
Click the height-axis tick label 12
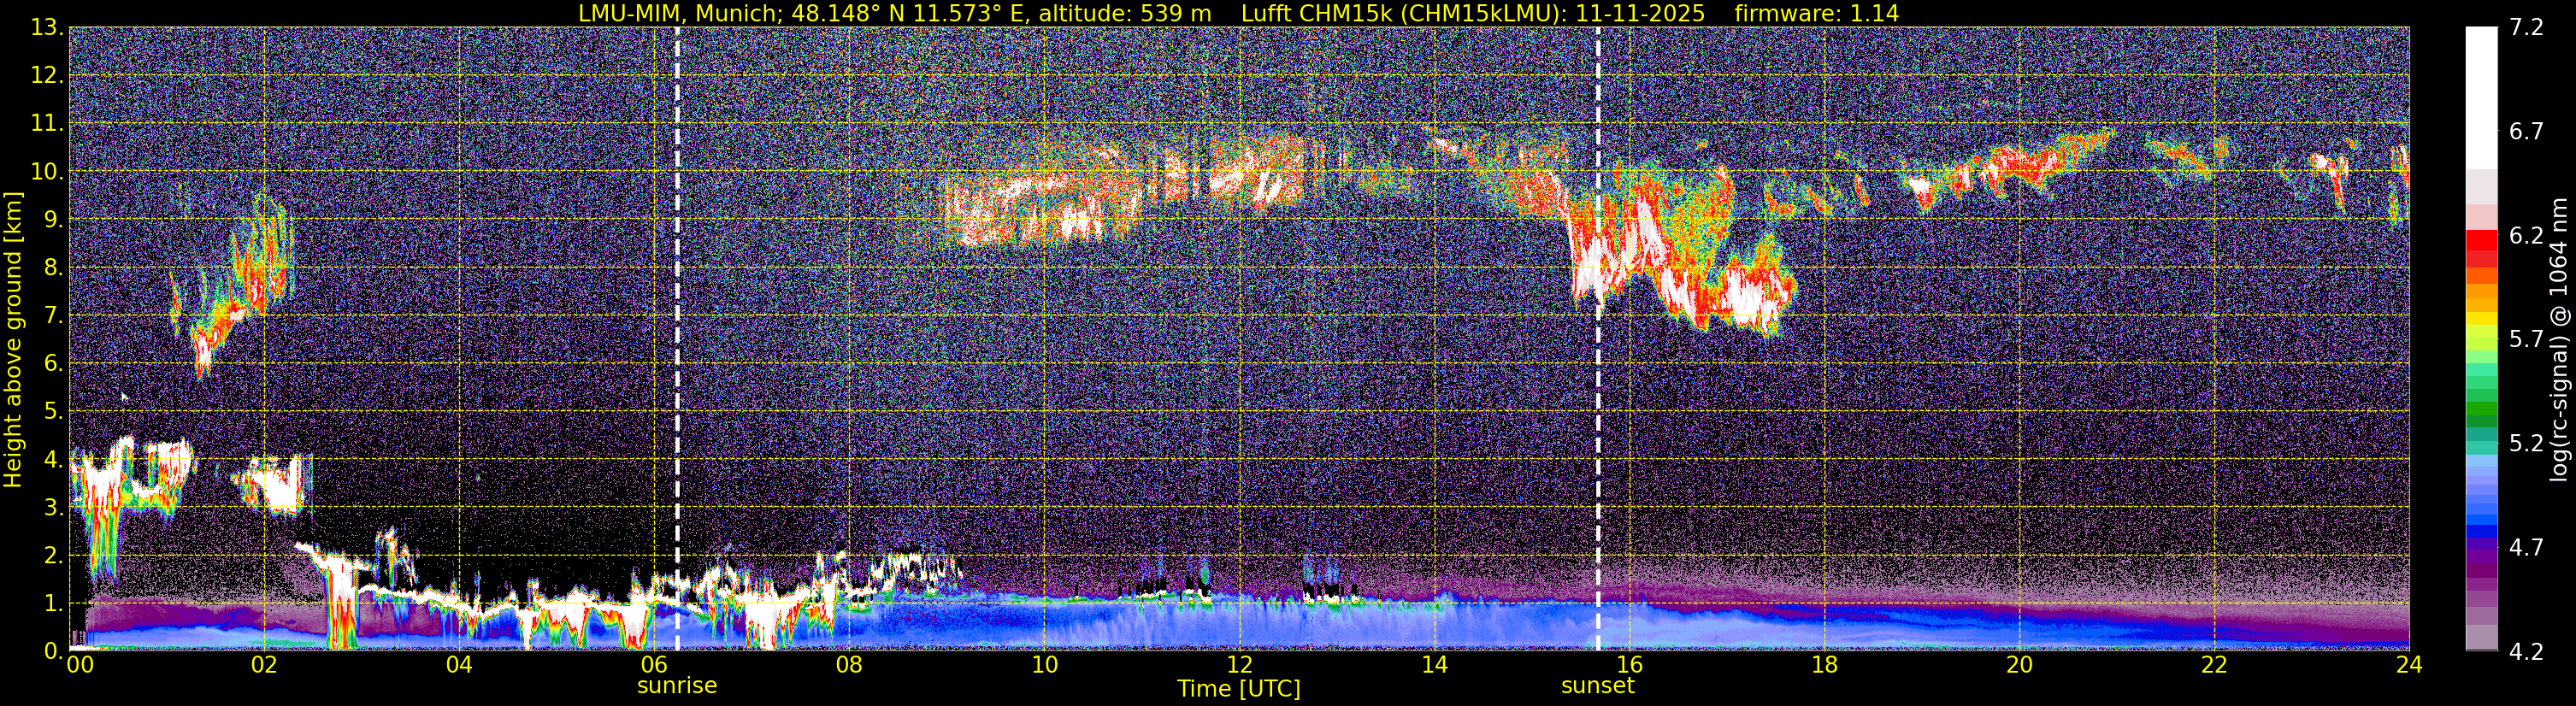pyautogui.click(x=46, y=76)
